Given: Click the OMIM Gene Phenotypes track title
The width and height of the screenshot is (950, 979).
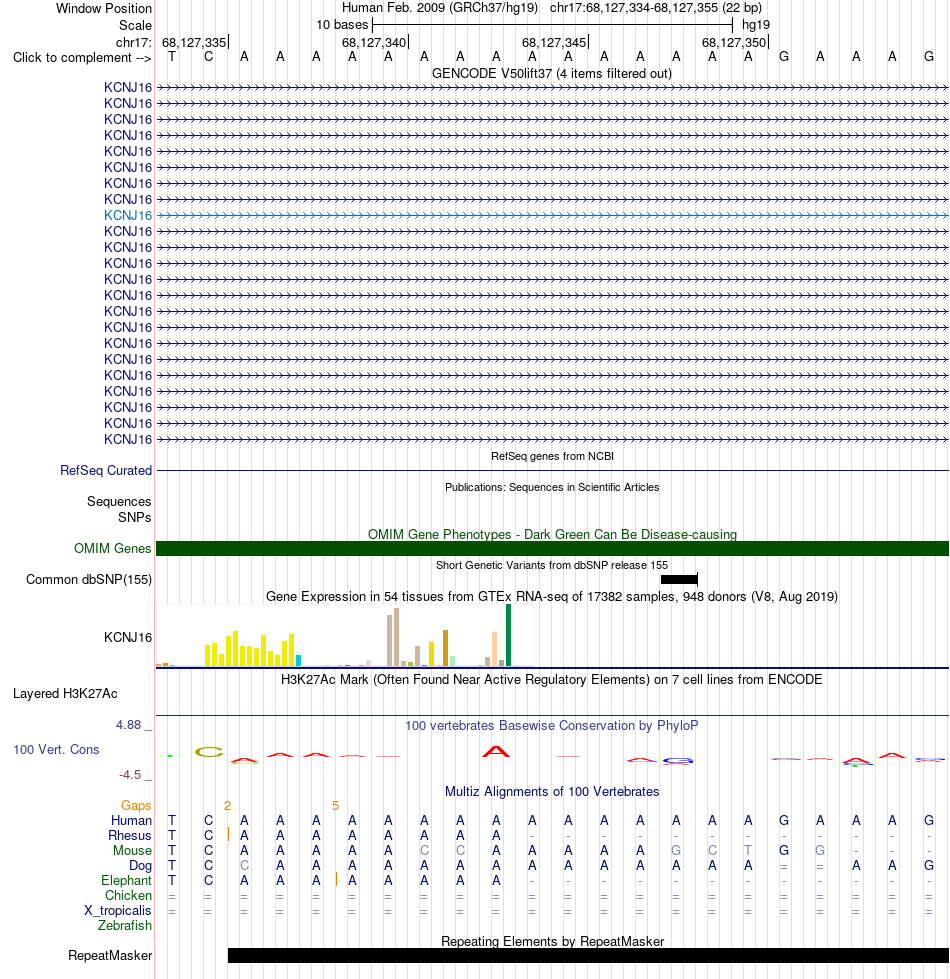Looking at the screenshot, I should click(x=552, y=534).
